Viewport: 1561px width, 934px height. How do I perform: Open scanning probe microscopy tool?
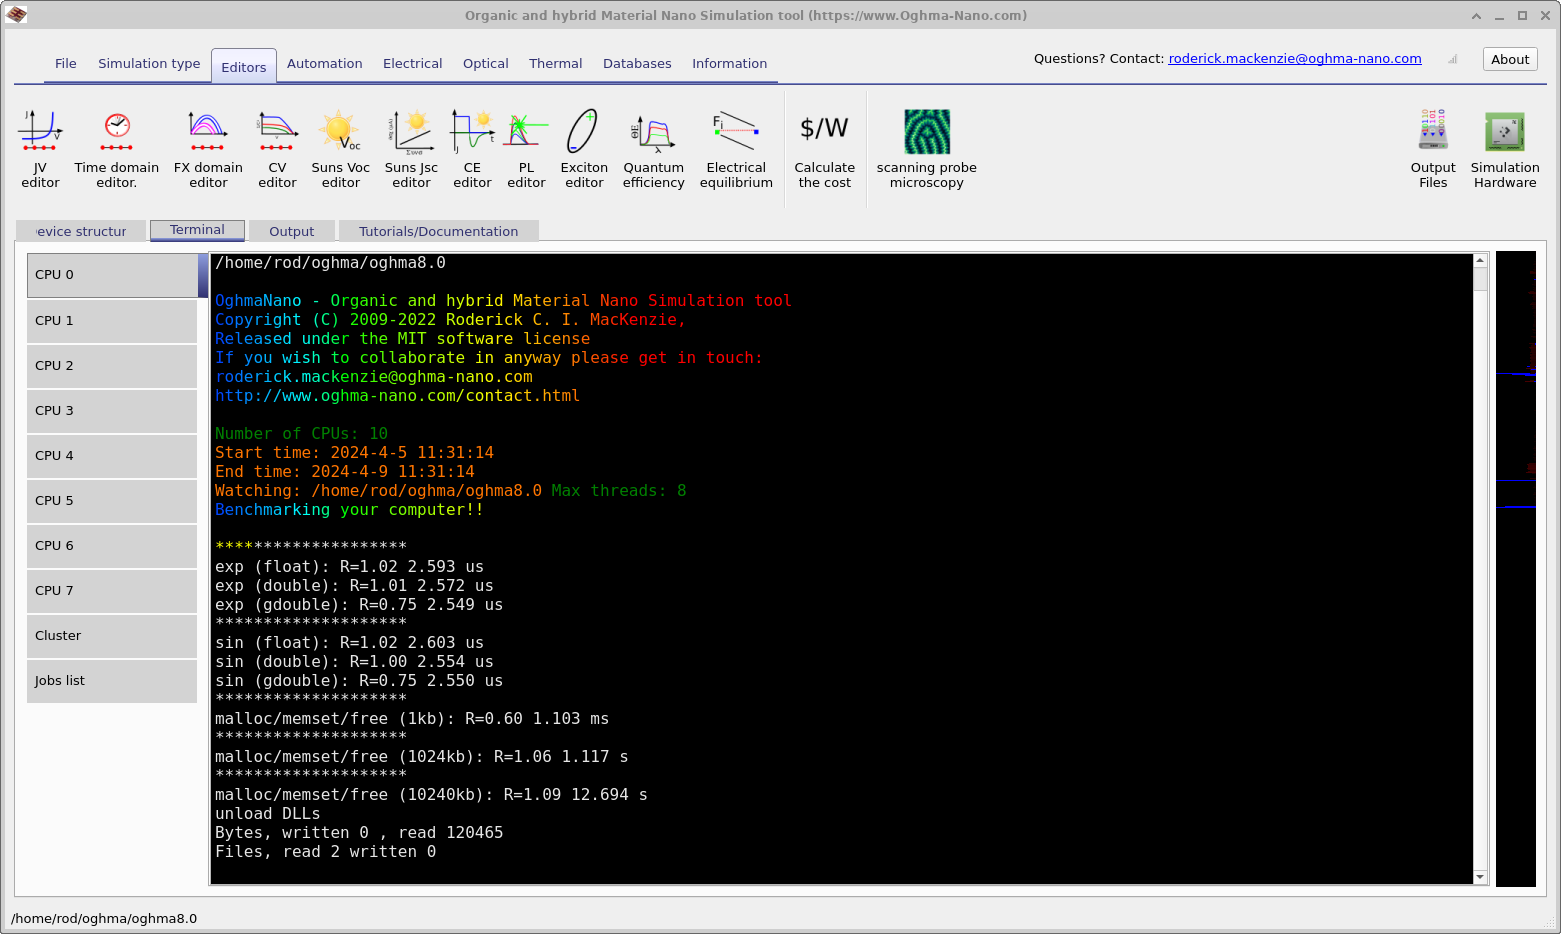(x=926, y=148)
